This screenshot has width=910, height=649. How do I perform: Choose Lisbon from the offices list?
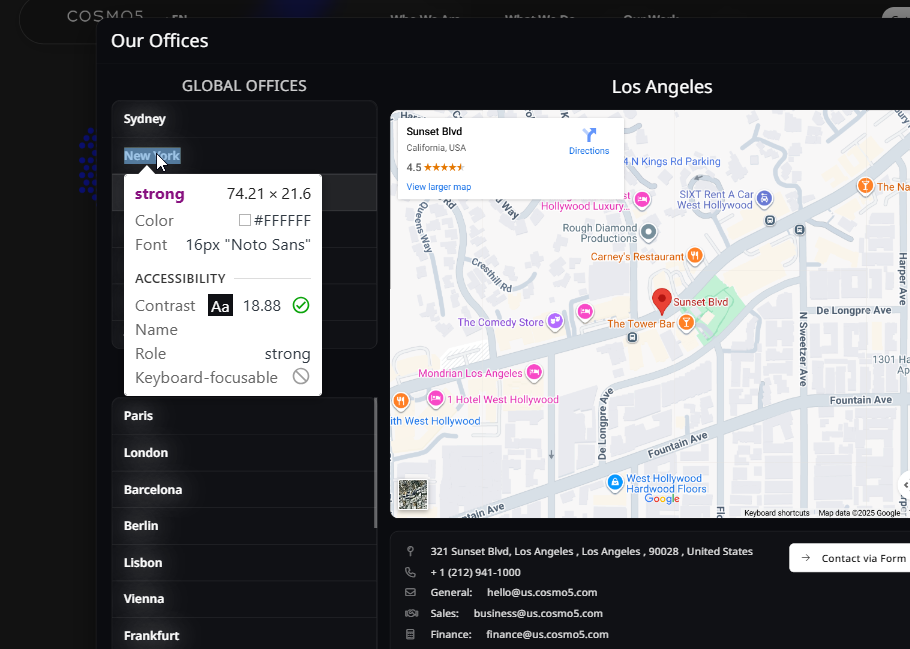(243, 563)
